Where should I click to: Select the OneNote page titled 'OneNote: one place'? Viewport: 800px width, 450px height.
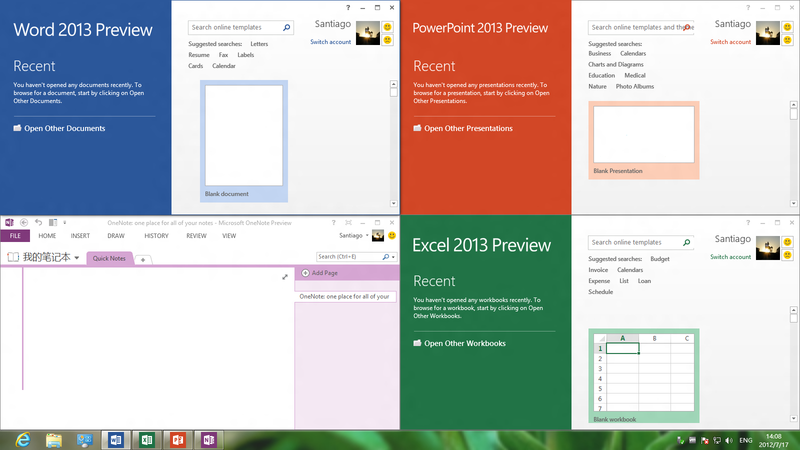pyautogui.click(x=345, y=296)
